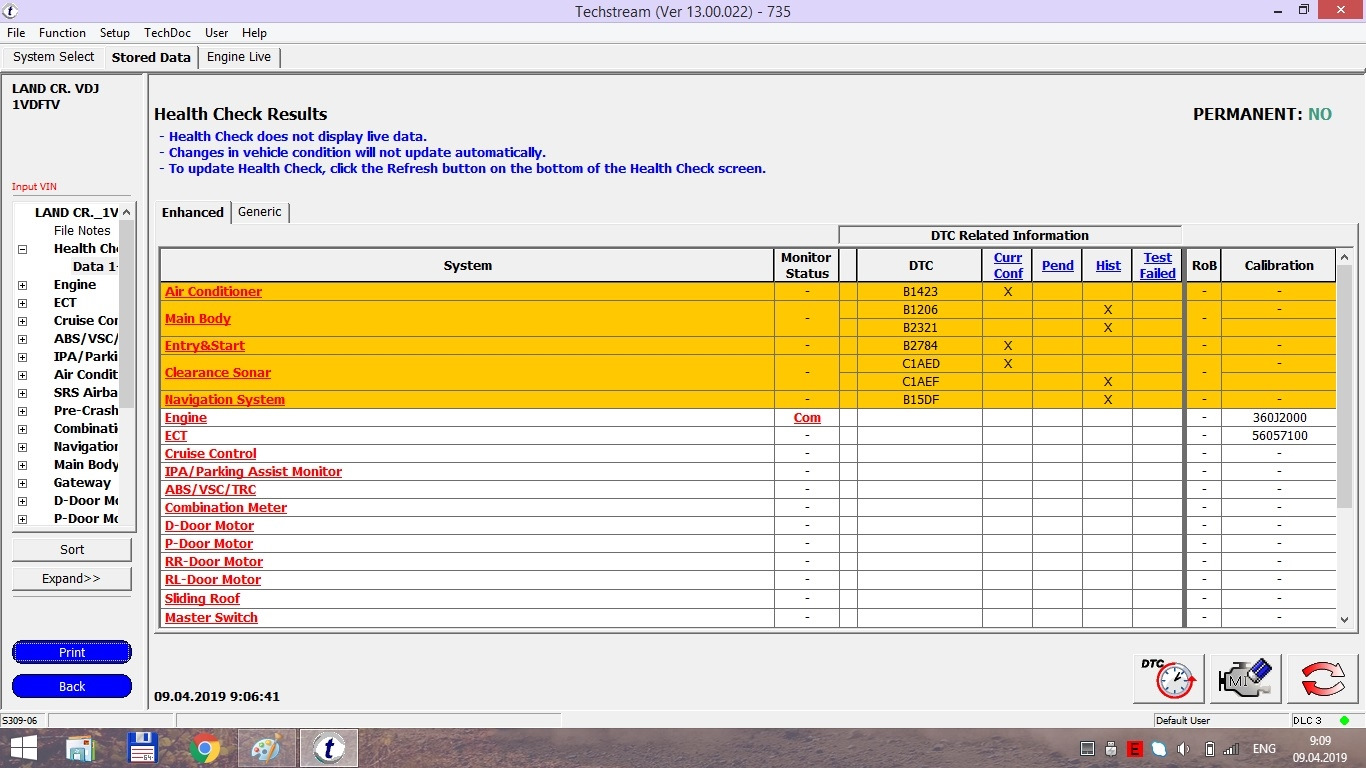
Task: Open the Setup menu
Action: (115, 33)
